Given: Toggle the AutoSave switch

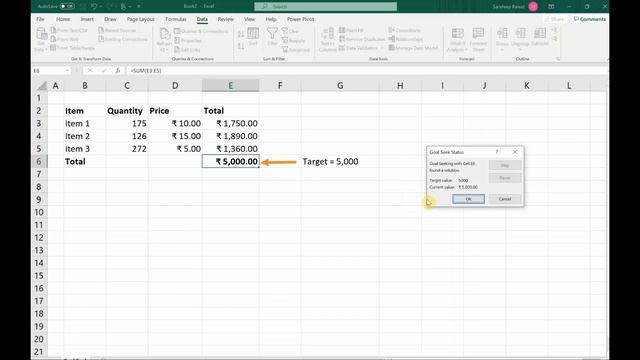Looking at the screenshot, I should coord(67,7).
